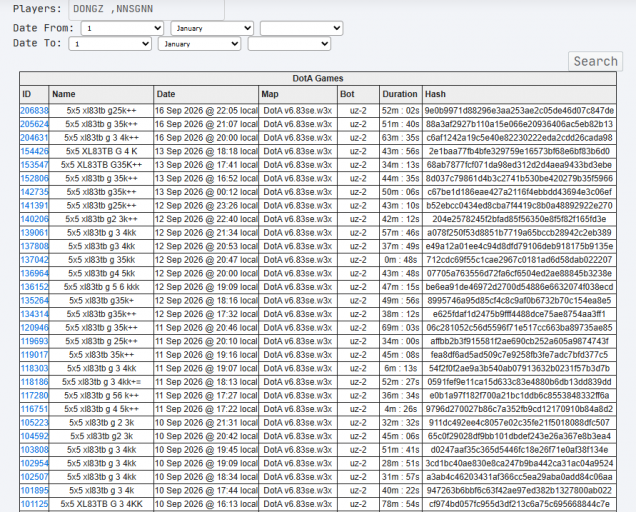Image resolution: width=636 pixels, height=512 pixels.
Task: Open the Date From year dropdown
Action: tap(301, 28)
